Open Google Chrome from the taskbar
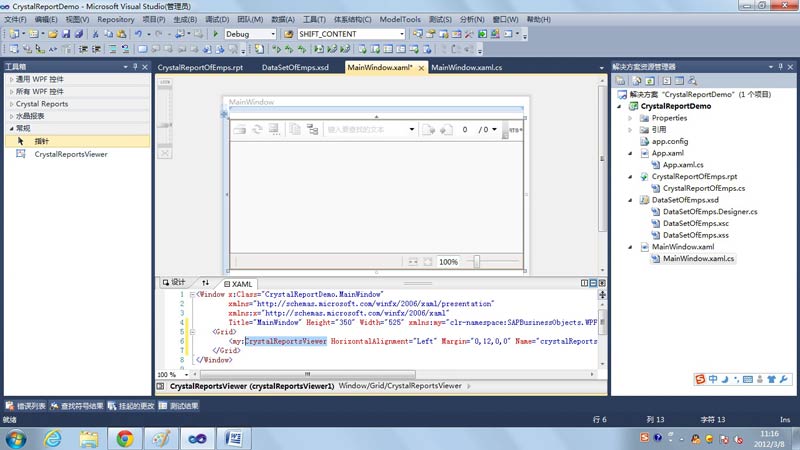The image size is (800, 450). pyautogui.click(x=124, y=439)
